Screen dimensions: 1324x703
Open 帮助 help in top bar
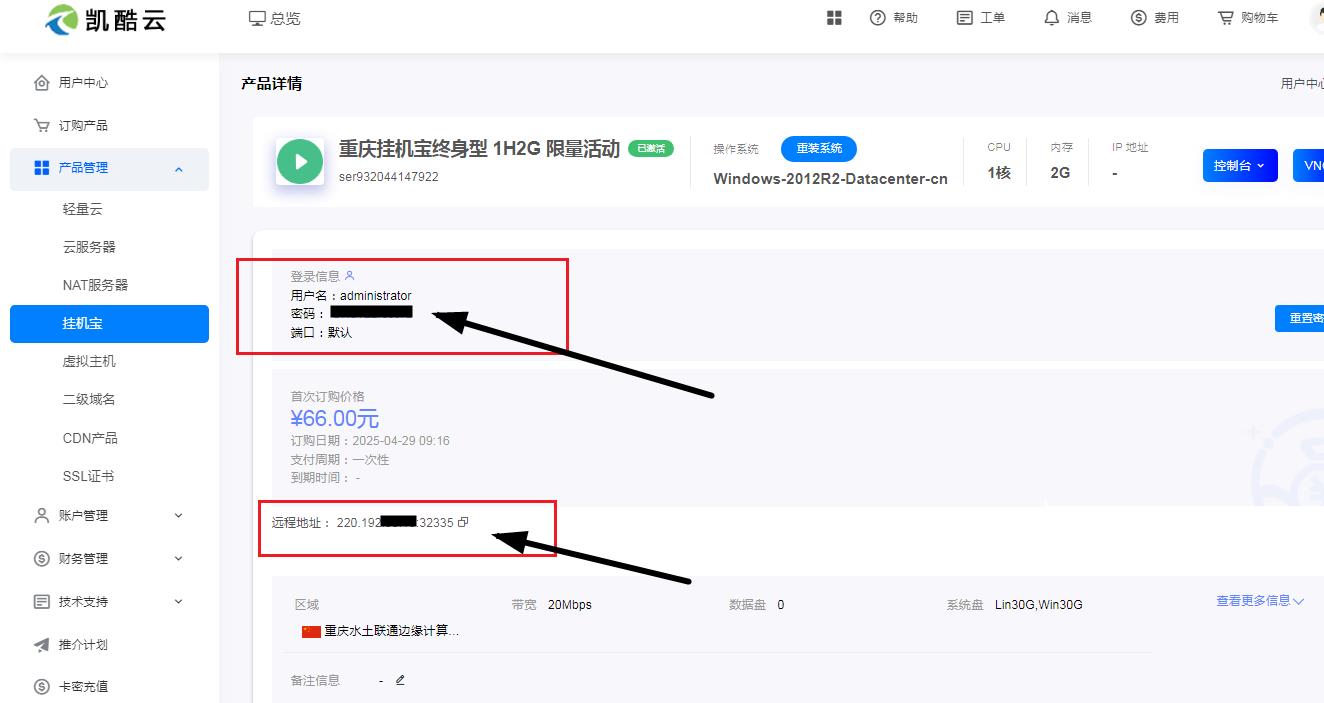[894, 18]
